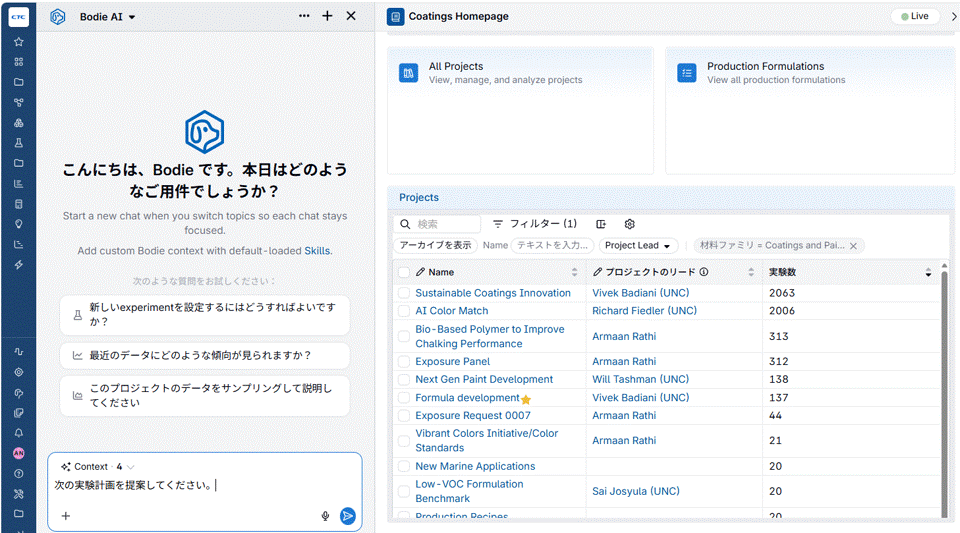Open the フィルター (1) filter menu
Screen dimensions: 960x533
[x=535, y=224]
